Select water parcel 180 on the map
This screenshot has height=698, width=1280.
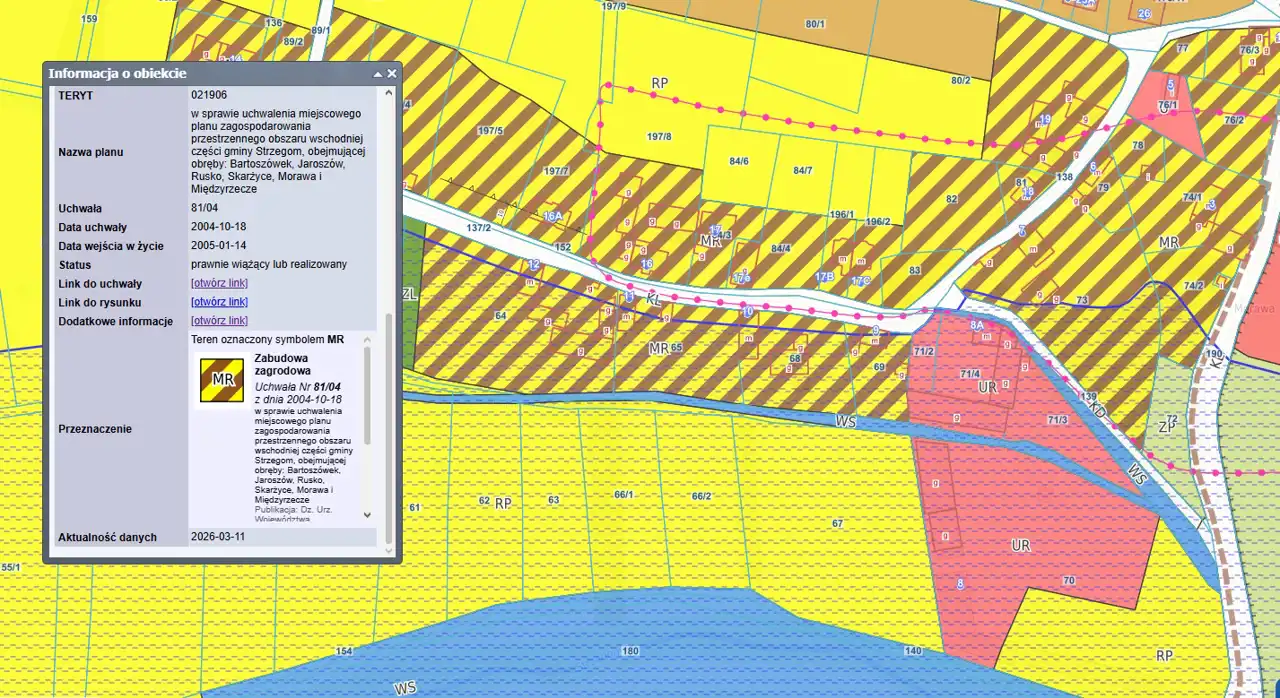tap(630, 651)
